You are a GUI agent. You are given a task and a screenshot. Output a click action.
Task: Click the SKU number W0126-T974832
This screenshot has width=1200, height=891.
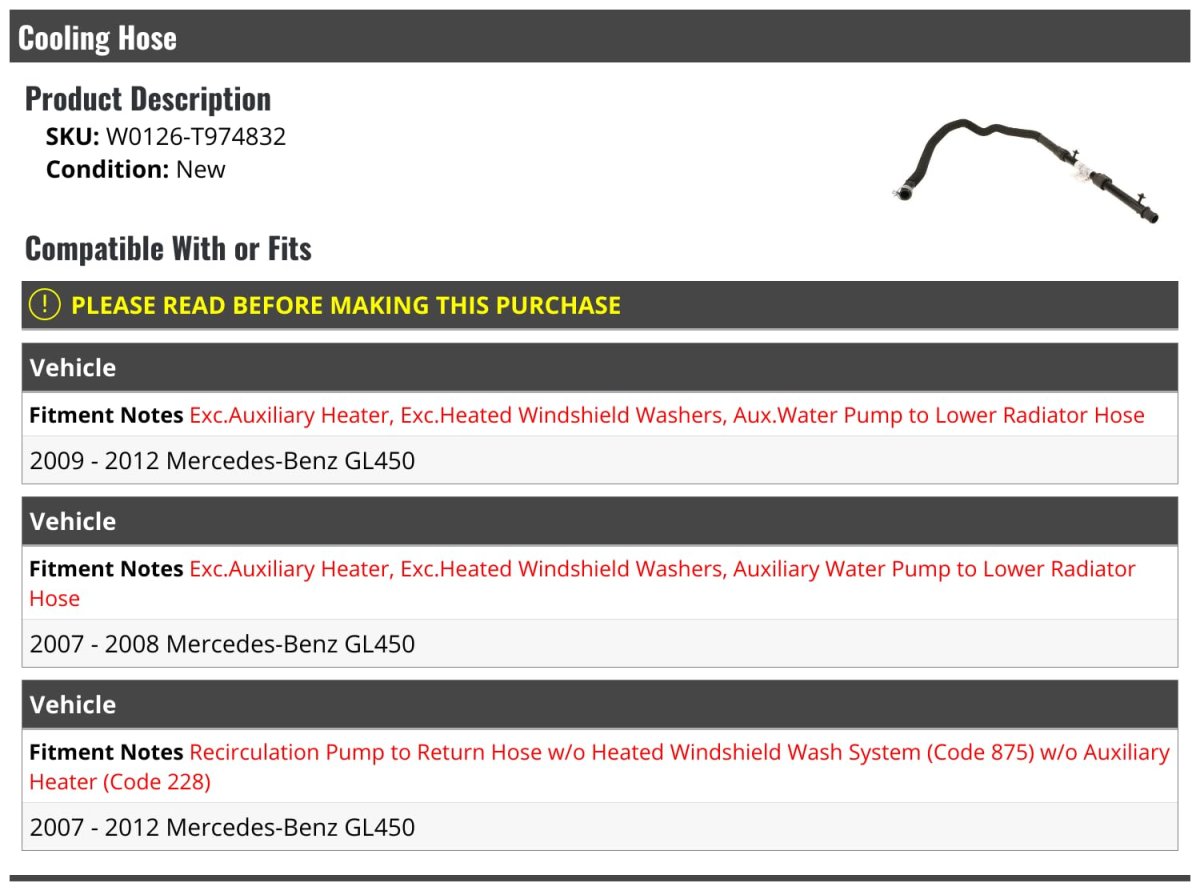point(196,136)
